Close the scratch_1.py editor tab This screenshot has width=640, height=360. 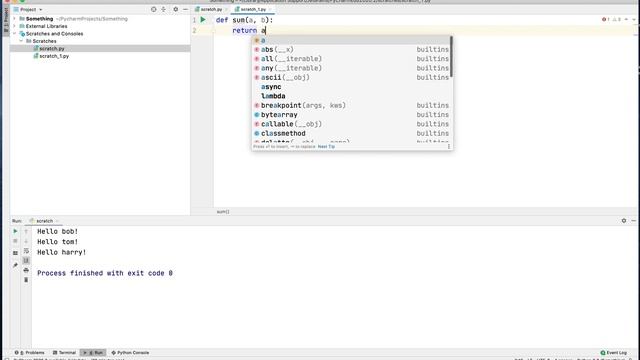coord(270,9)
